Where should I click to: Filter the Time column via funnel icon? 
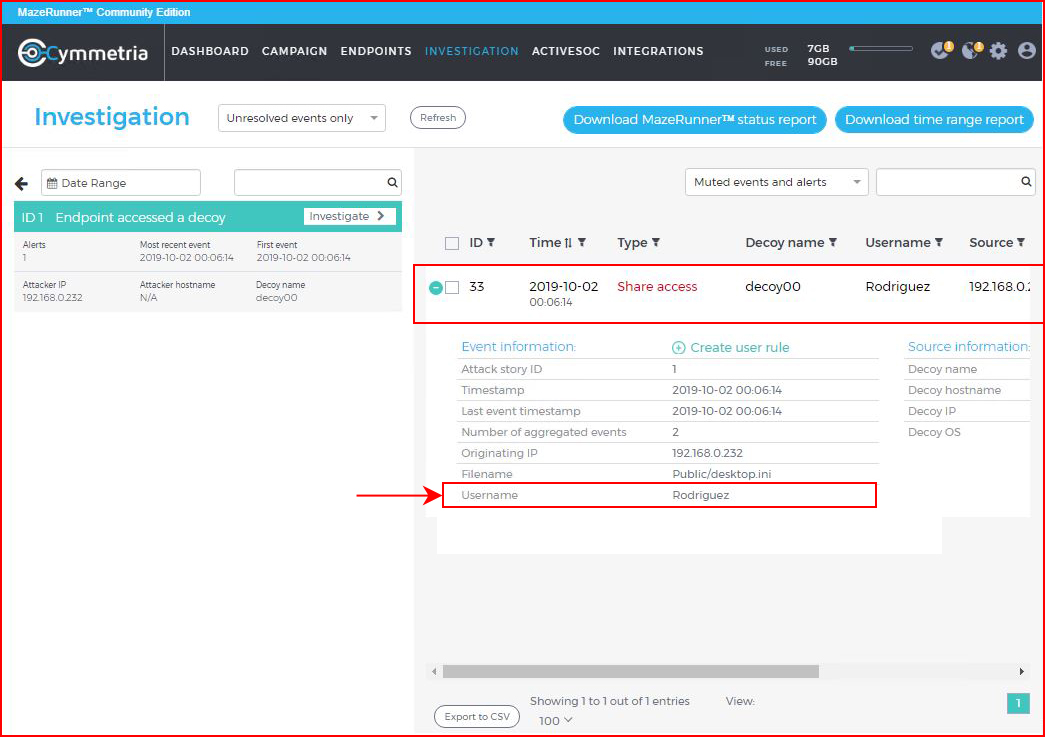pyautogui.click(x=582, y=243)
